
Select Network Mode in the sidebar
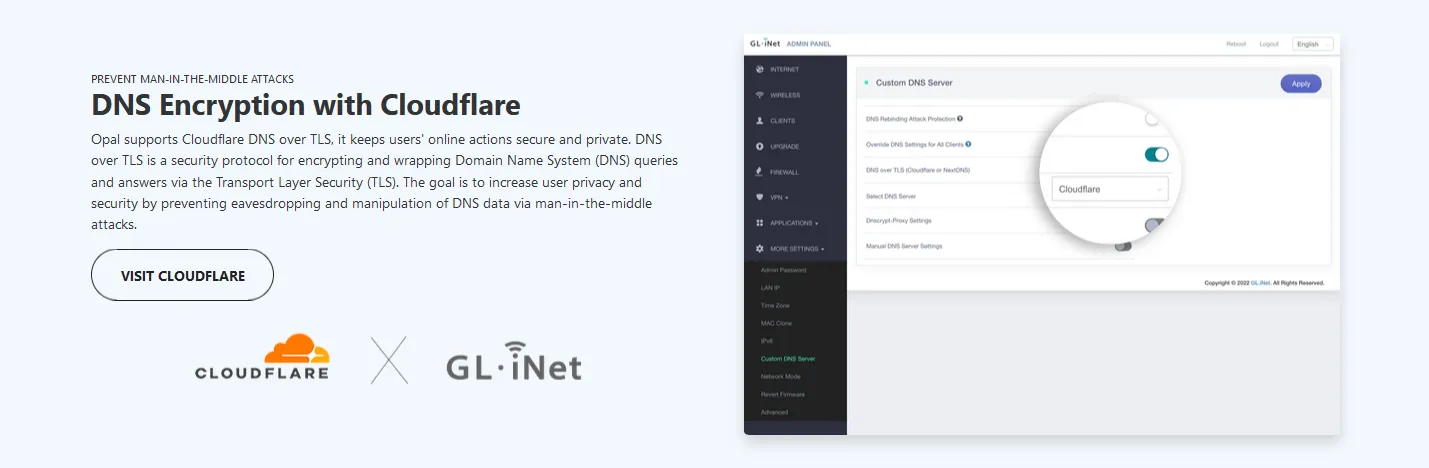coord(780,376)
